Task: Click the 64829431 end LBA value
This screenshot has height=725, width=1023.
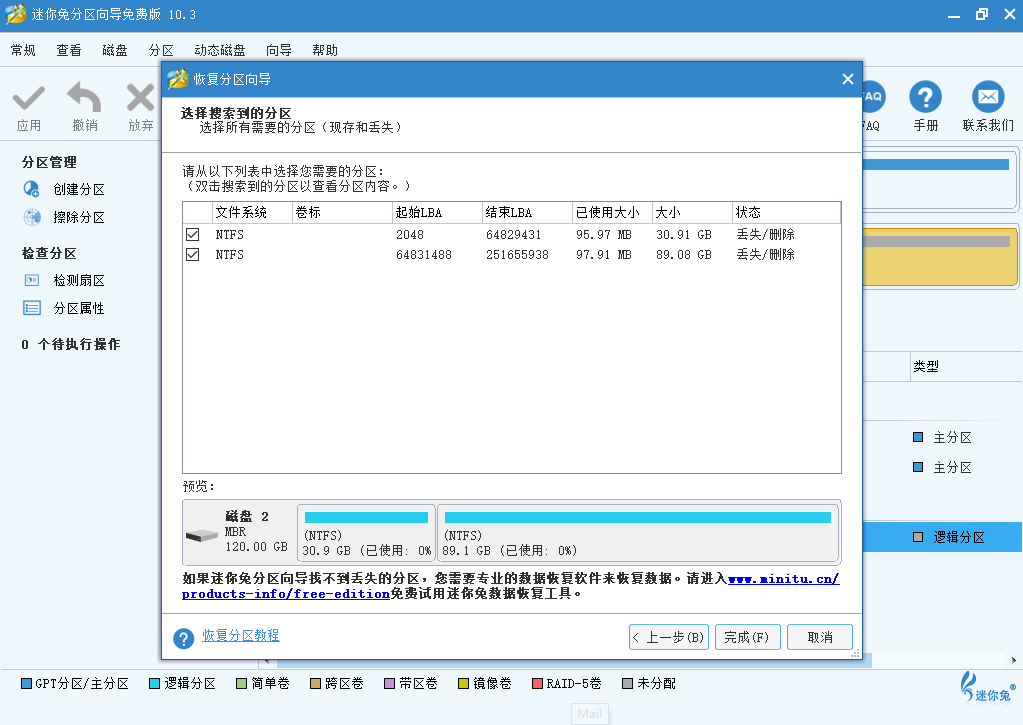Action: pyautogui.click(x=513, y=235)
